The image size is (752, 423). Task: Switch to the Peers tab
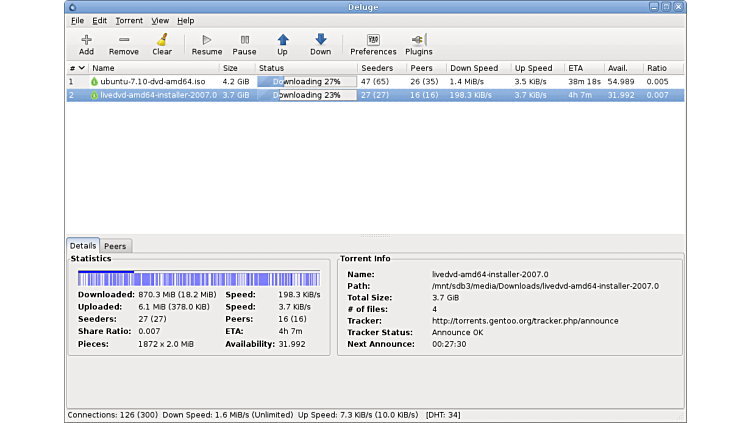click(115, 246)
